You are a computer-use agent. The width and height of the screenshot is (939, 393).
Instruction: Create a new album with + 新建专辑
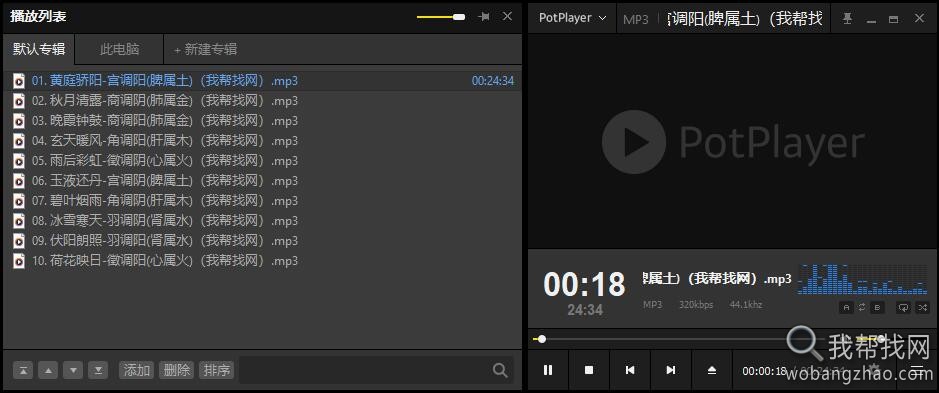[x=205, y=50]
